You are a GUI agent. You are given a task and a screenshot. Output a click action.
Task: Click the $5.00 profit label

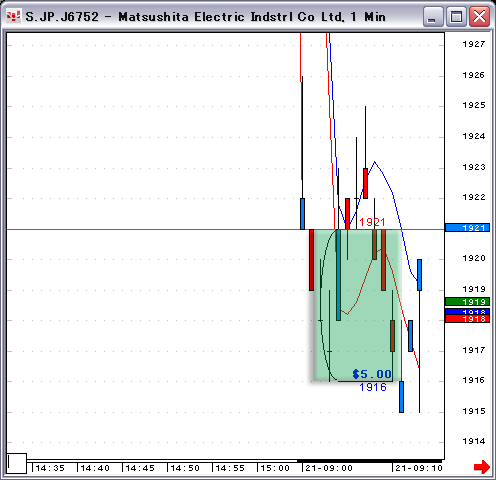click(x=372, y=374)
